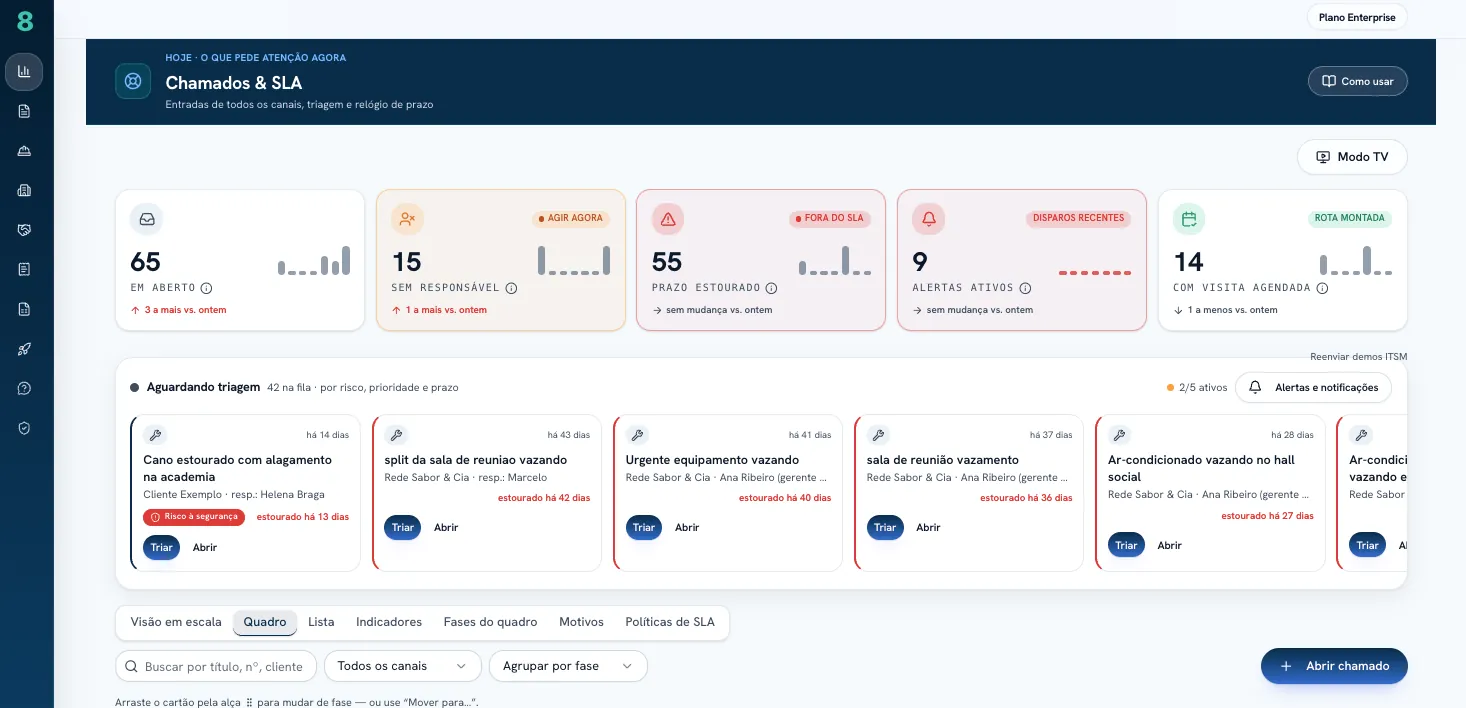
Task: View the Políticas de SLA tab
Action: (670, 622)
